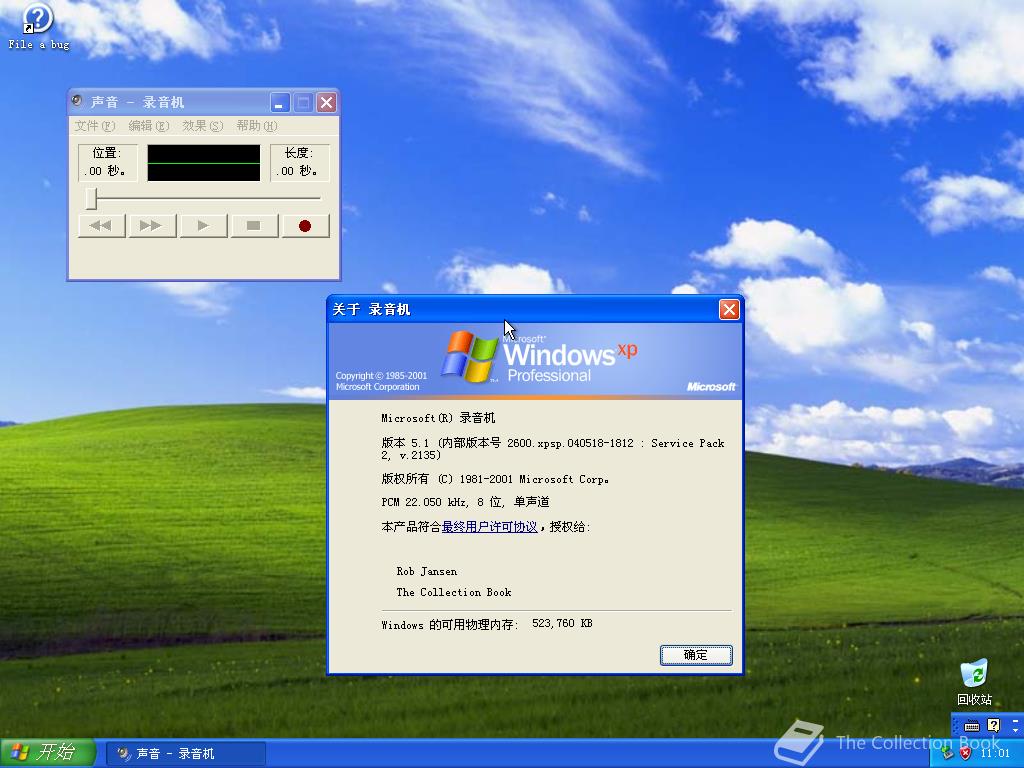Image resolution: width=1024 pixels, height=768 pixels.
Task: Click the system tray clock 11:01
Action: [x=995, y=754]
